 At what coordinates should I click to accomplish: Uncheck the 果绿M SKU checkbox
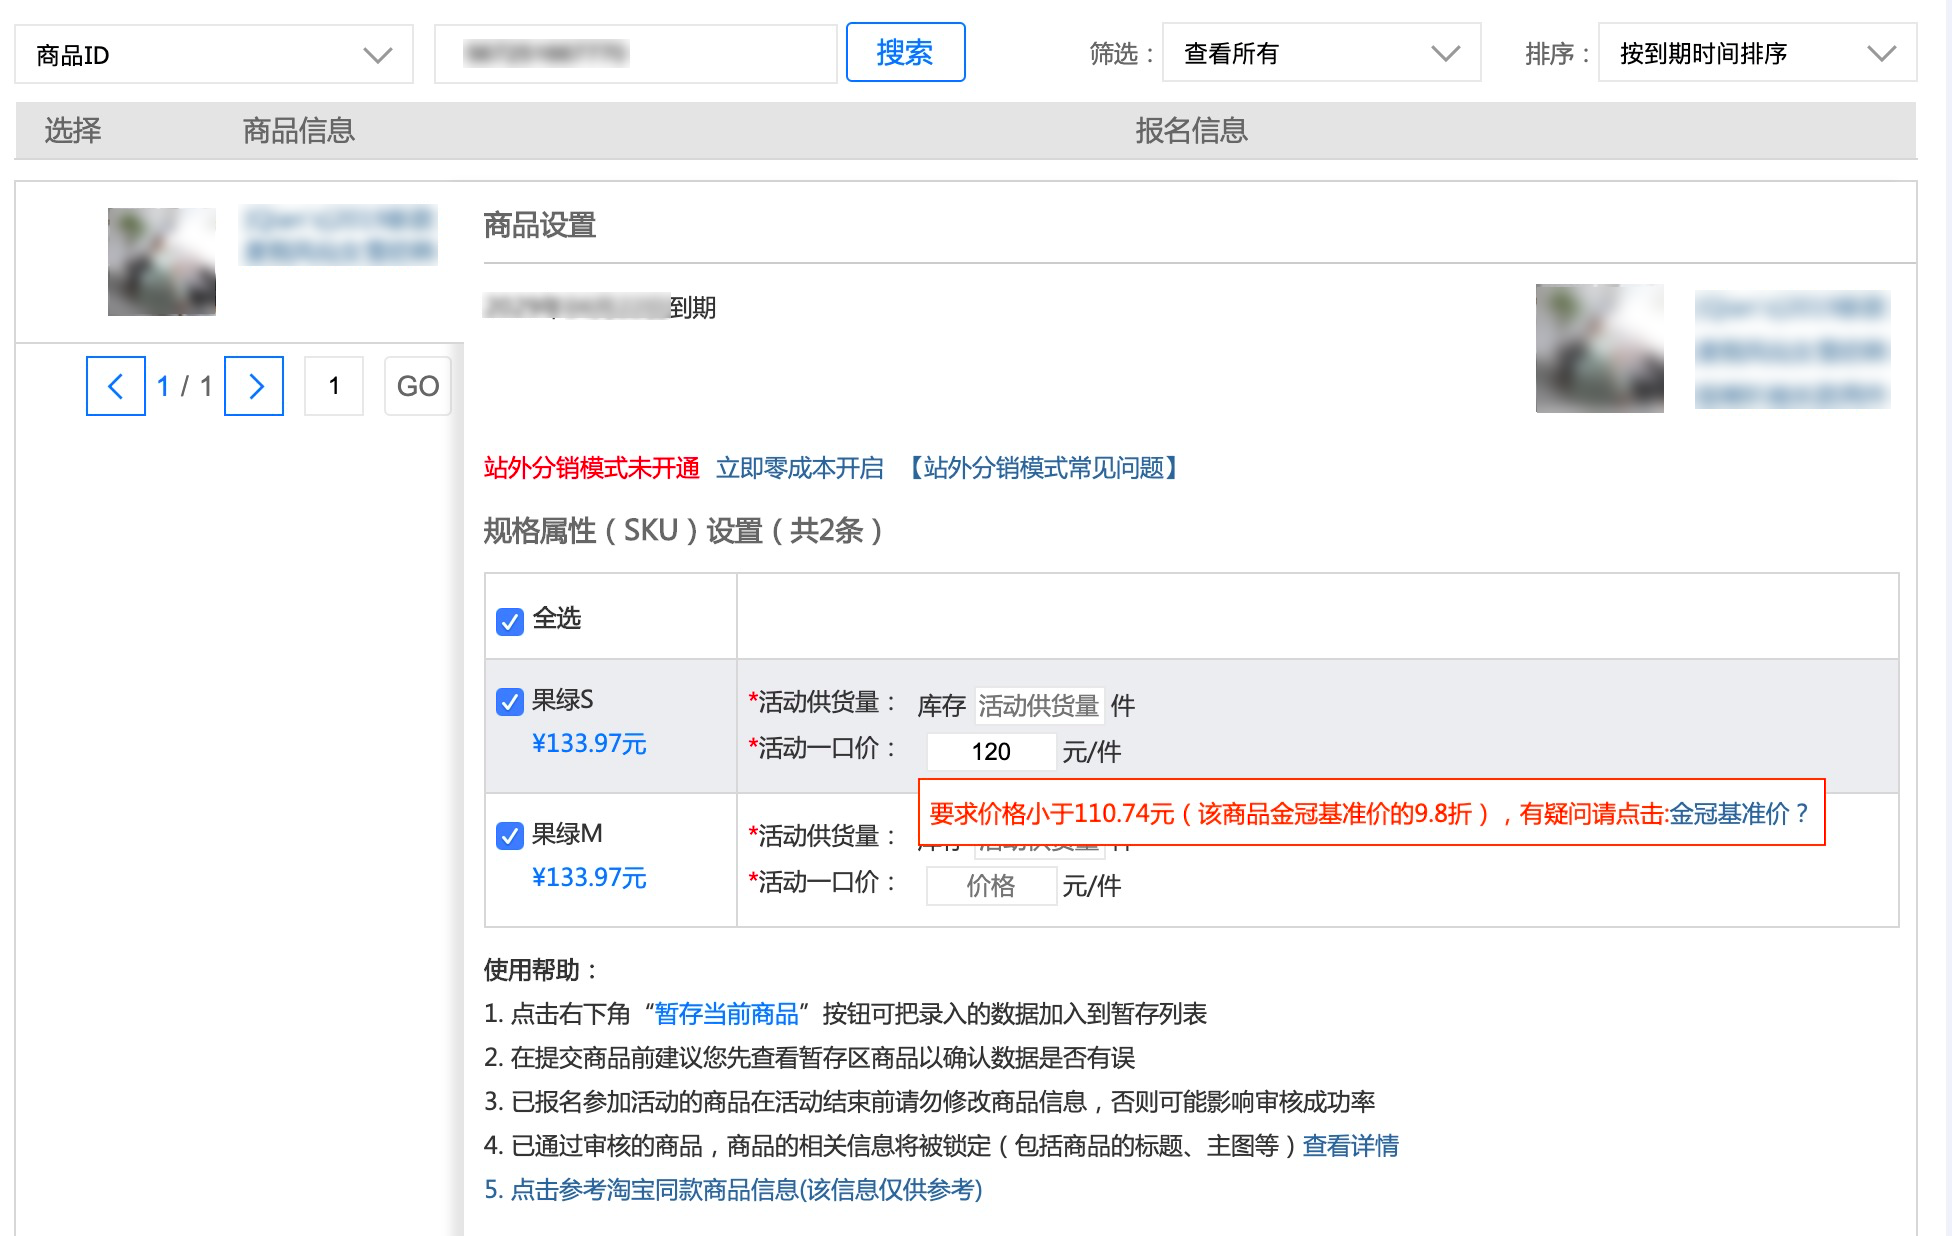[510, 836]
